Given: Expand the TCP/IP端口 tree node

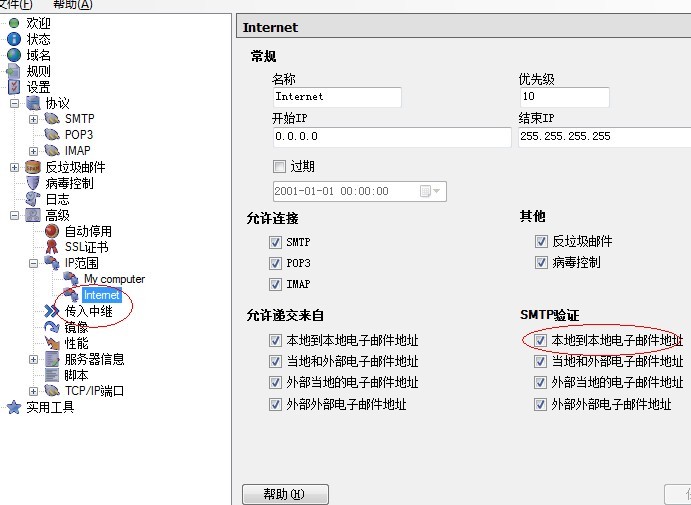Looking at the screenshot, I should [x=33, y=391].
